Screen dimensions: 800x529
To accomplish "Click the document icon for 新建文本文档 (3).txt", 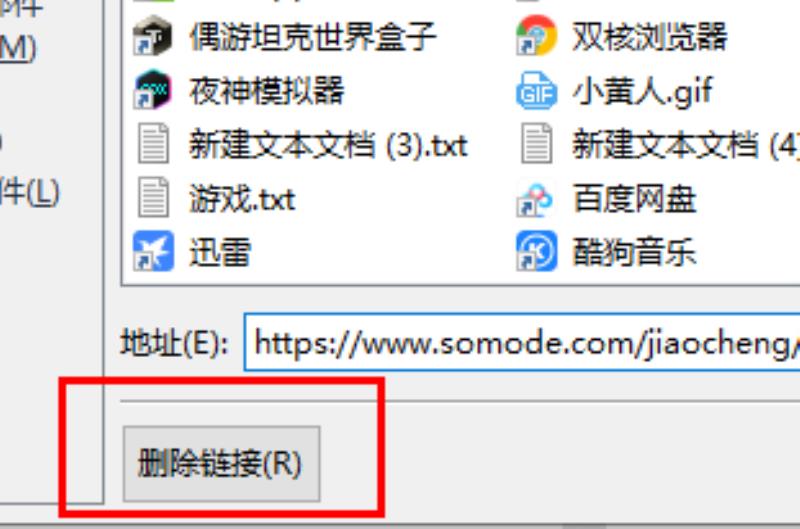I will pos(153,143).
